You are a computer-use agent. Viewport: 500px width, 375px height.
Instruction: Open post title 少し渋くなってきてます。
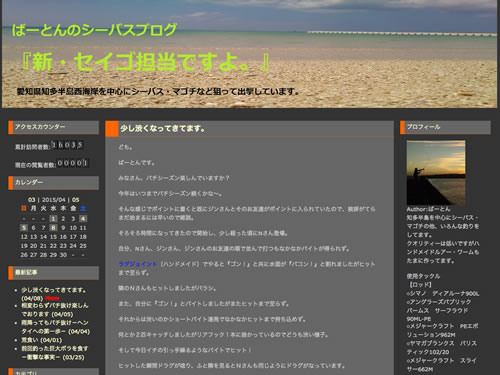click(x=163, y=128)
